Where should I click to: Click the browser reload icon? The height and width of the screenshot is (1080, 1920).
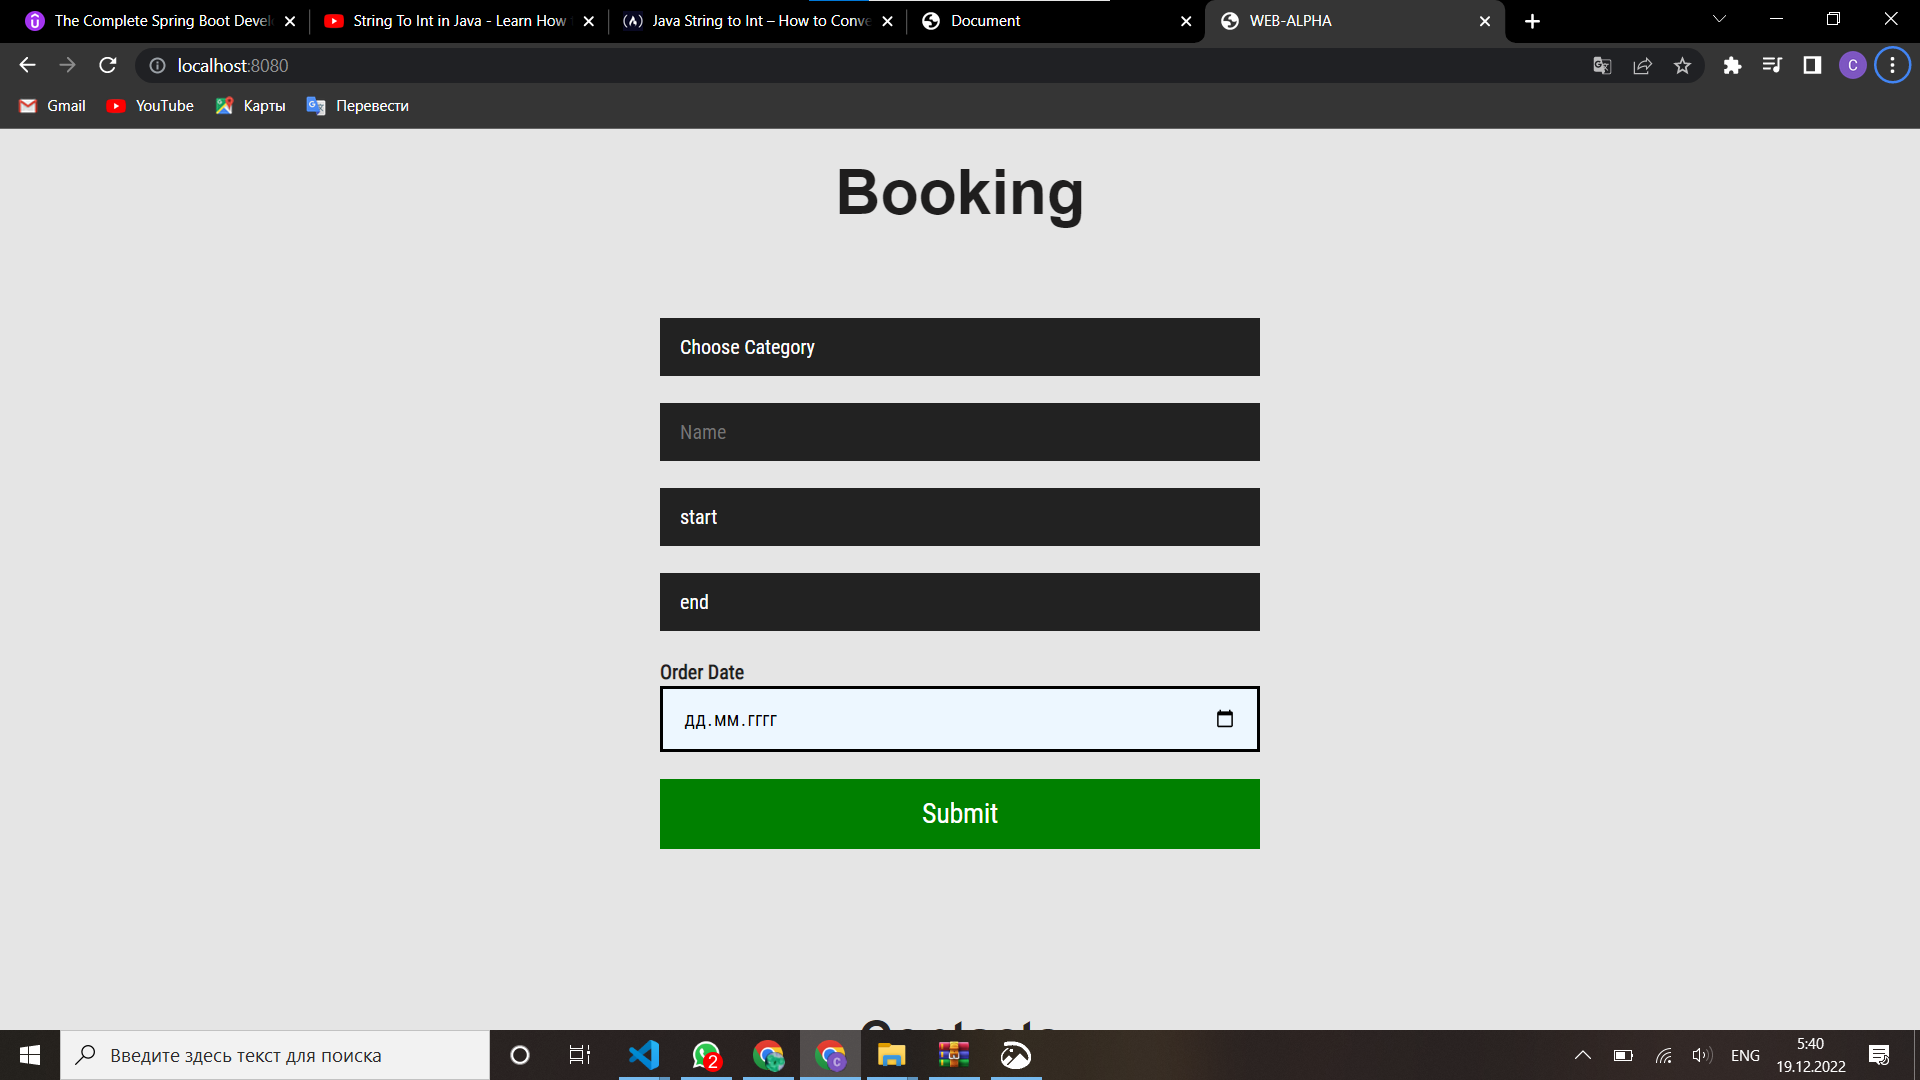click(108, 65)
